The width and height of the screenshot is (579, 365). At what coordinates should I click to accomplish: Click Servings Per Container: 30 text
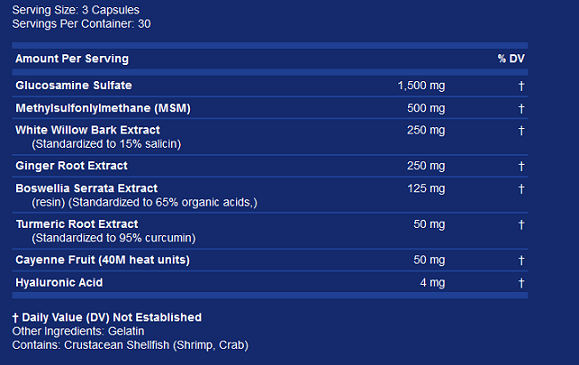pyautogui.click(x=81, y=24)
